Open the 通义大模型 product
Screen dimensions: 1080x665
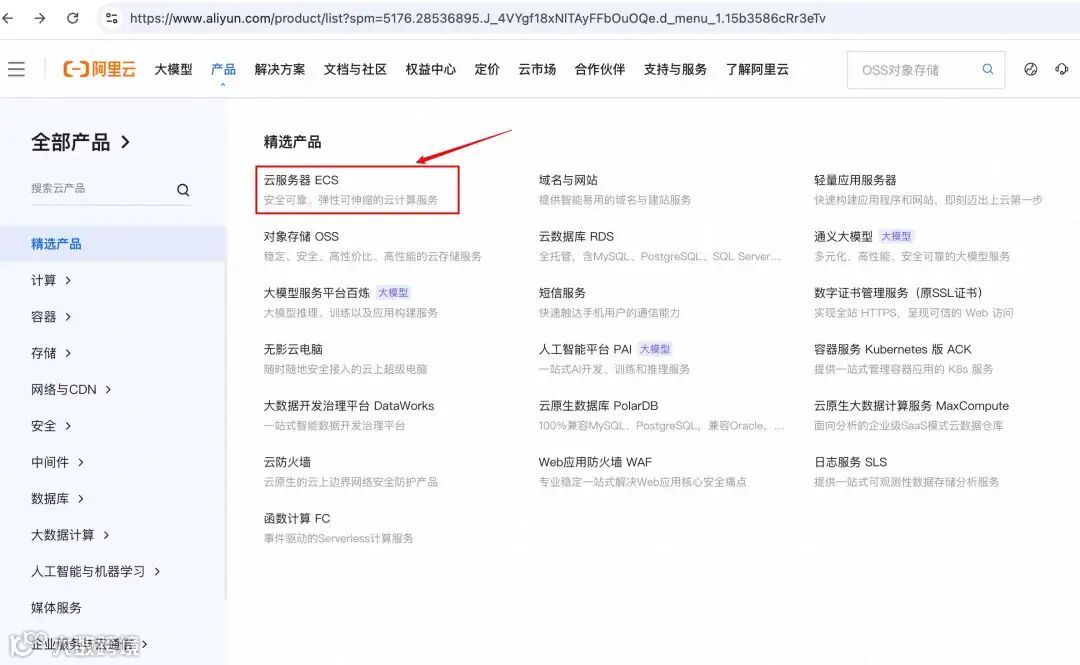pyautogui.click(x=843, y=236)
